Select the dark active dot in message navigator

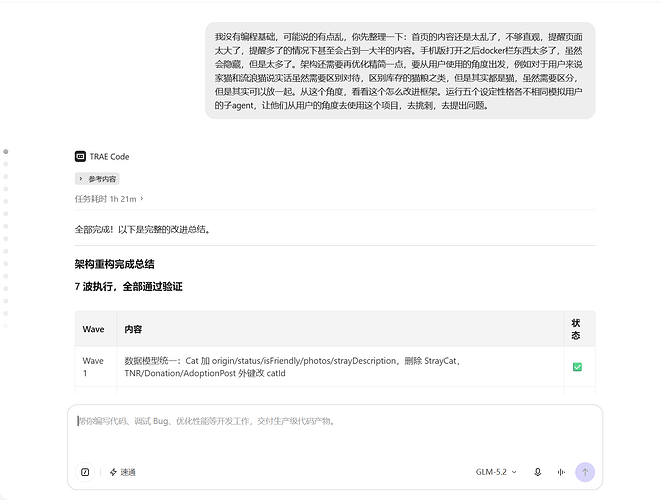[6, 151]
